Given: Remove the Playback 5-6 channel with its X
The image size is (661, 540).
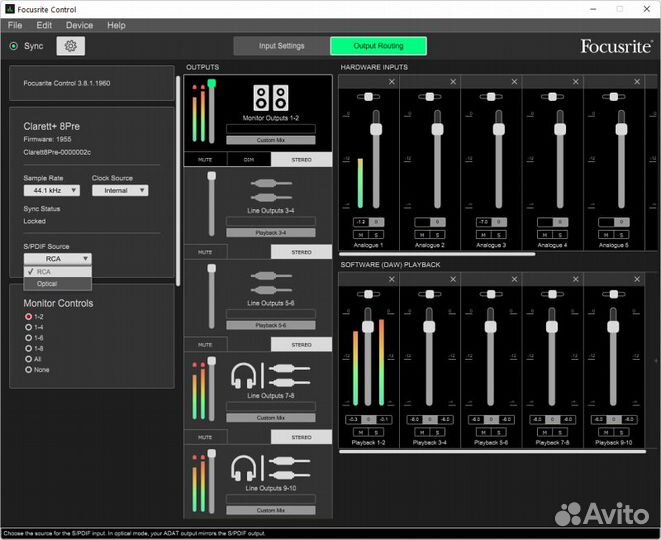Looking at the screenshot, I should tap(514, 279).
